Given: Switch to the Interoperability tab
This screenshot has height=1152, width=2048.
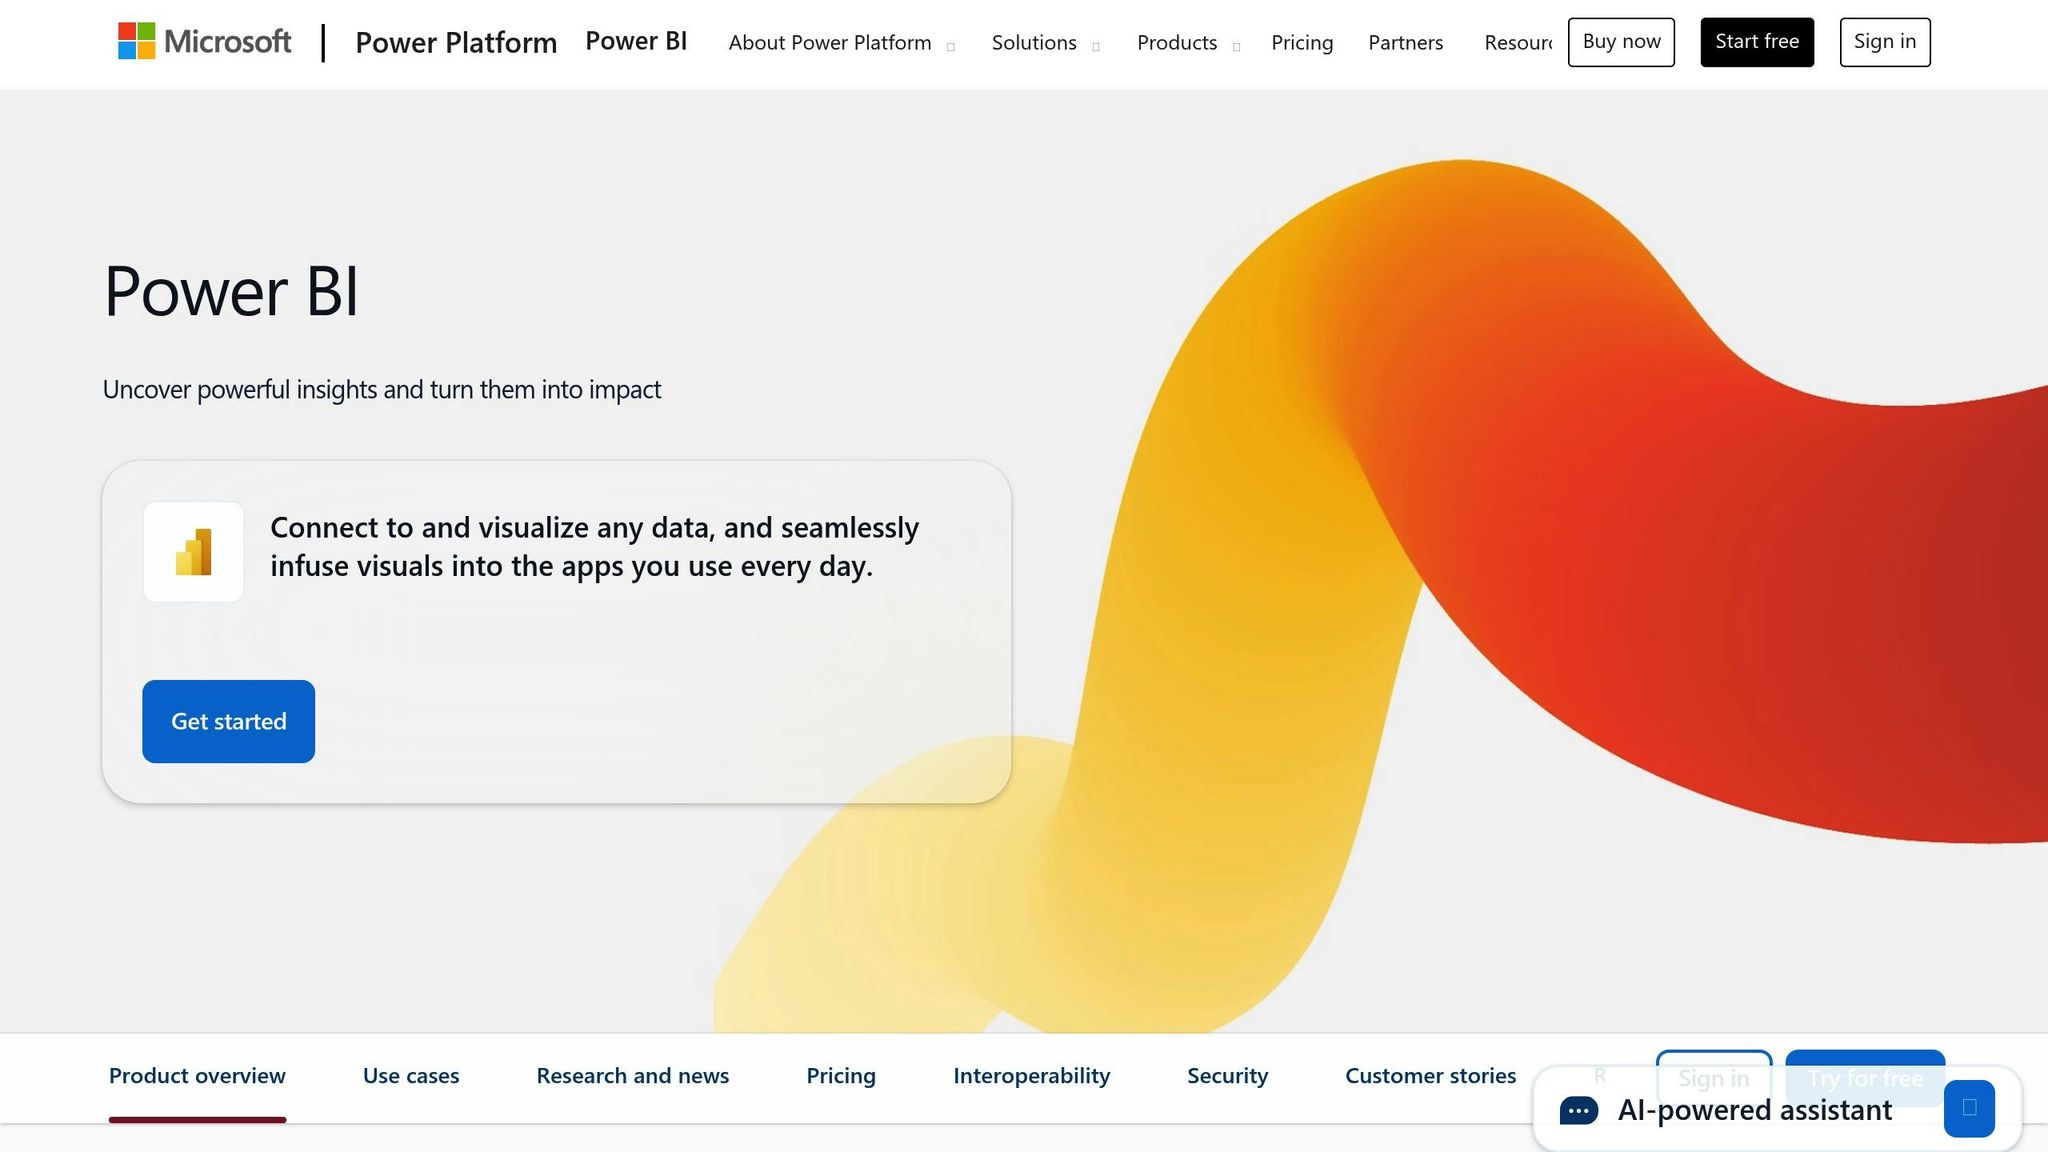Looking at the screenshot, I should click(x=1032, y=1075).
